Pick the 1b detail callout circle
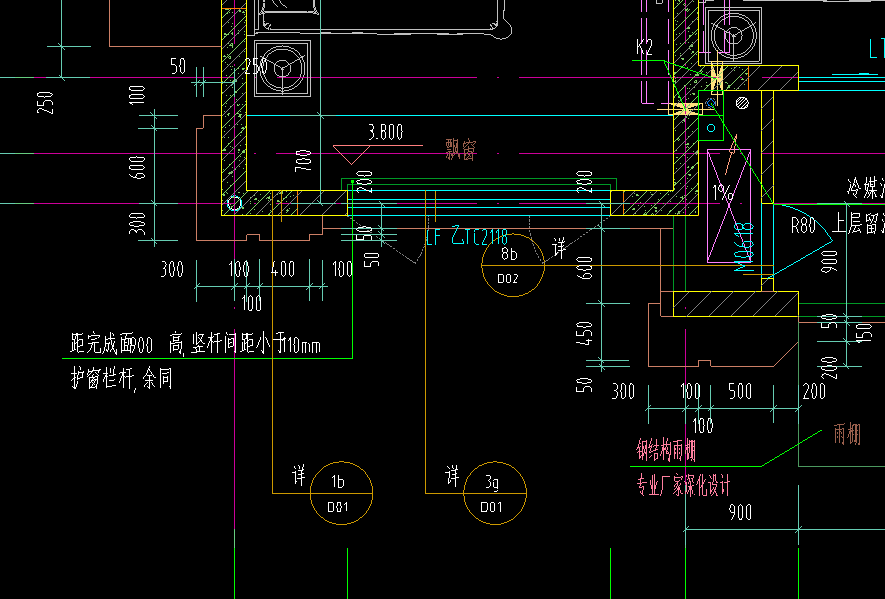This screenshot has width=885, height=599. tap(341, 493)
